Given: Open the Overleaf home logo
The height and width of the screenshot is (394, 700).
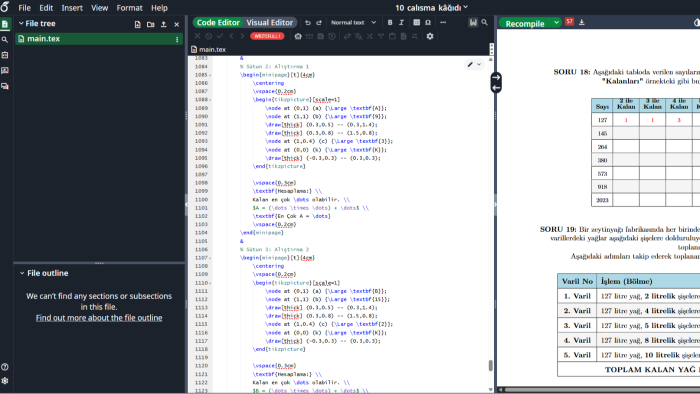Looking at the screenshot, I should click(5, 7).
